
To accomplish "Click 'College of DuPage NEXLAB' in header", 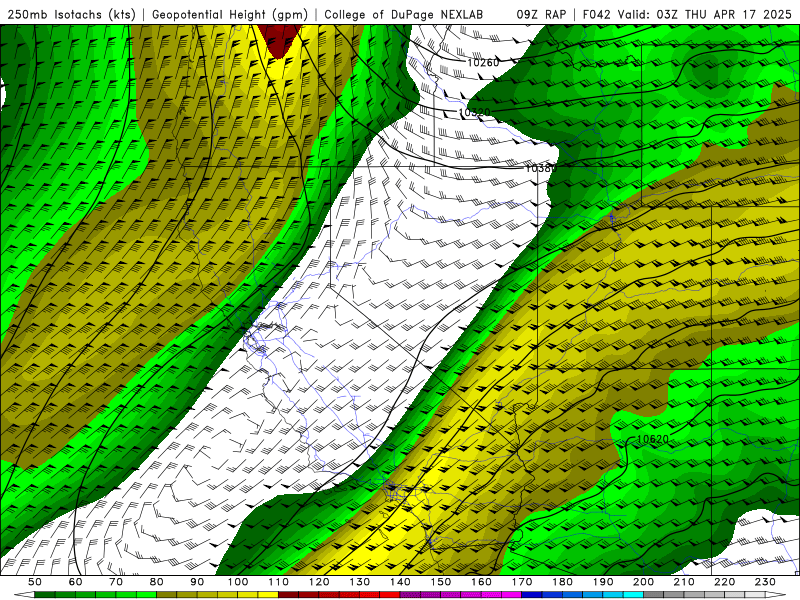I will click(x=403, y=15).
